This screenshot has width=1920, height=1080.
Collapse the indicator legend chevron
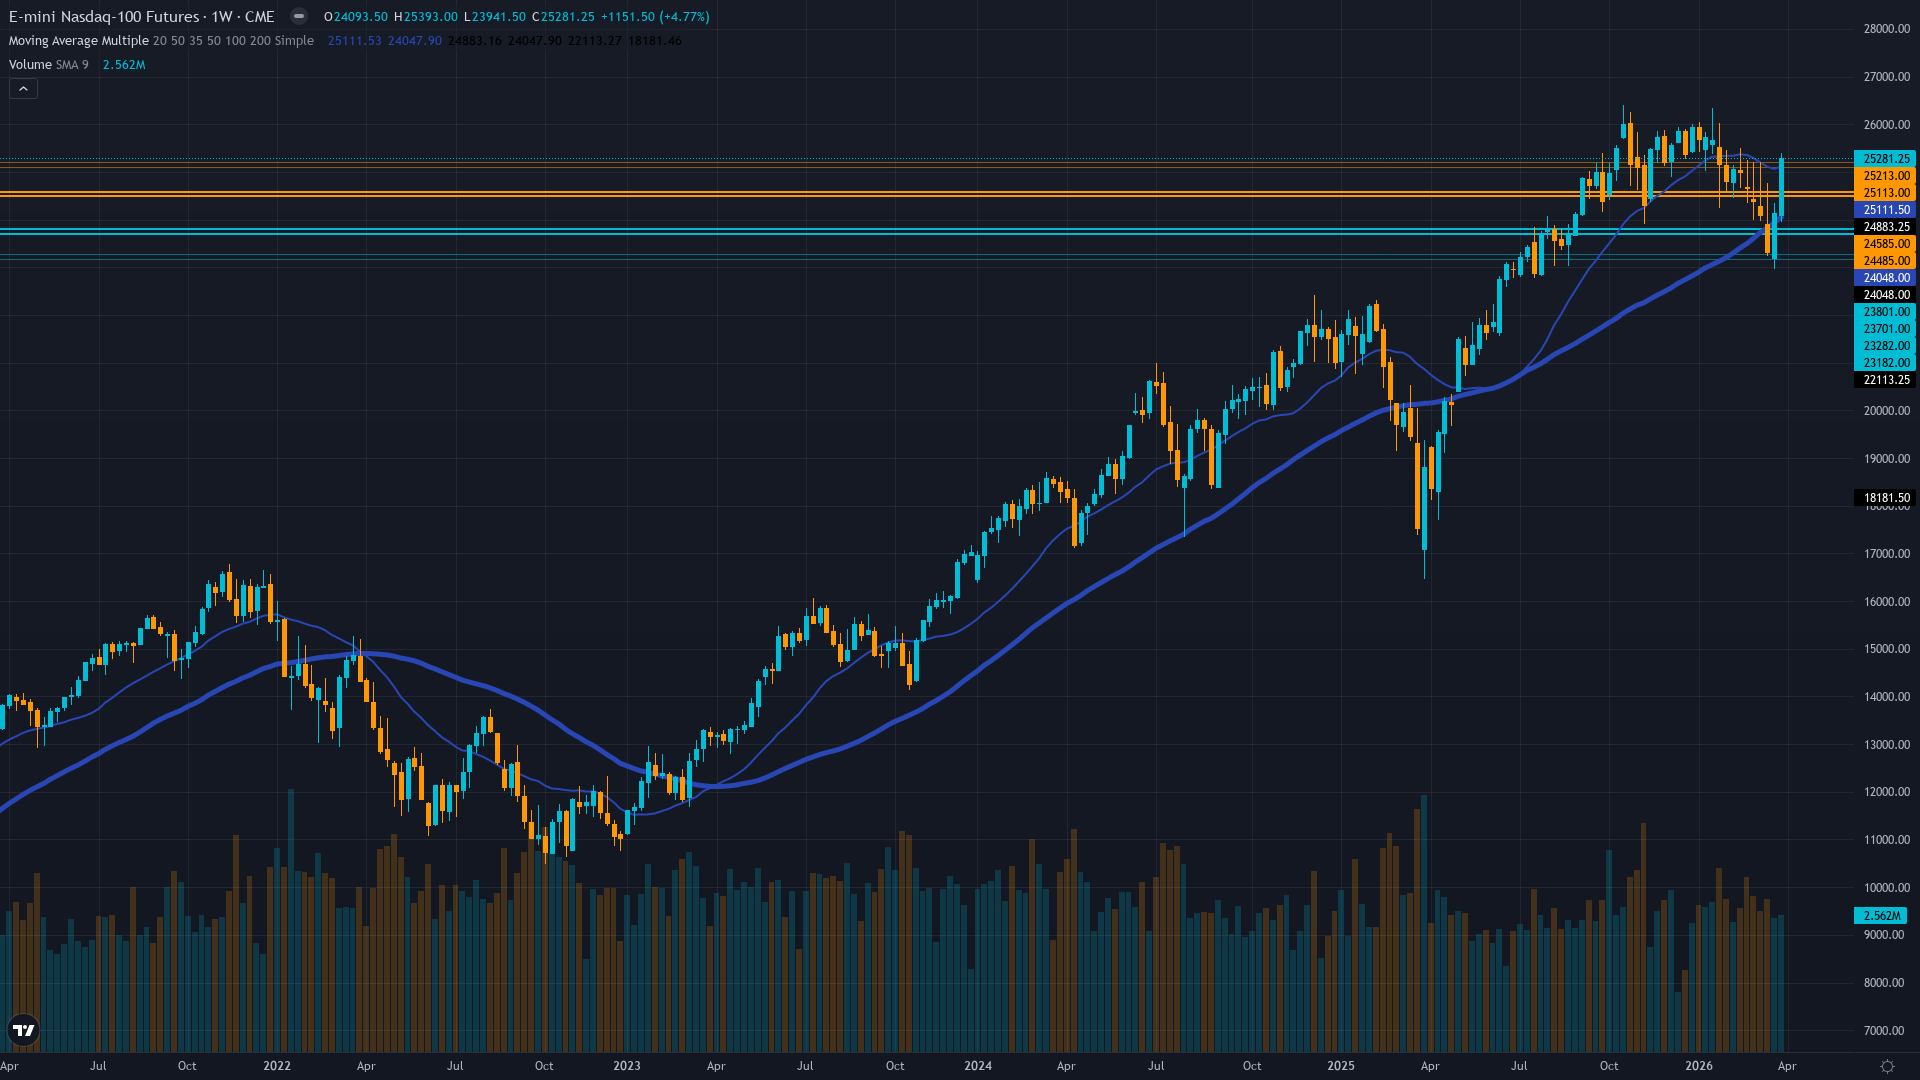24,89
